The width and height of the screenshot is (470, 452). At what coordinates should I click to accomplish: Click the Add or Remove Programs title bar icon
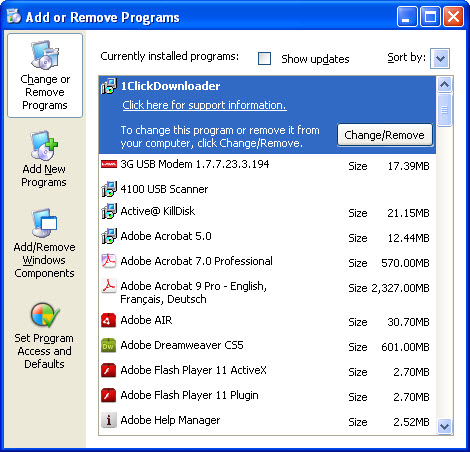point(14,16)
